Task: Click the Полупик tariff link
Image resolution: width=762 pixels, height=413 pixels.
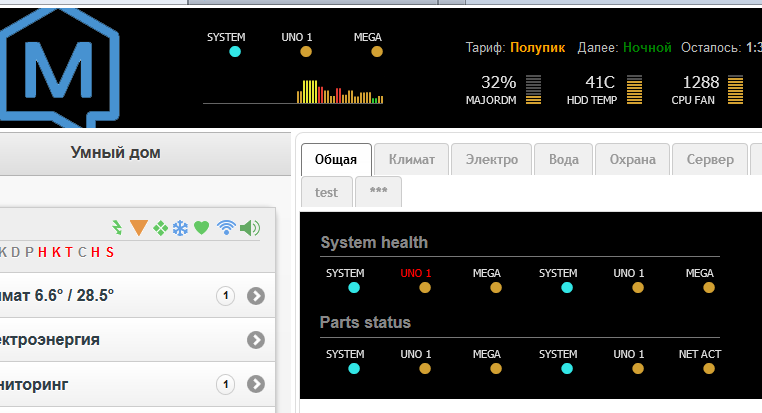Action: click(x=537, y=47)
